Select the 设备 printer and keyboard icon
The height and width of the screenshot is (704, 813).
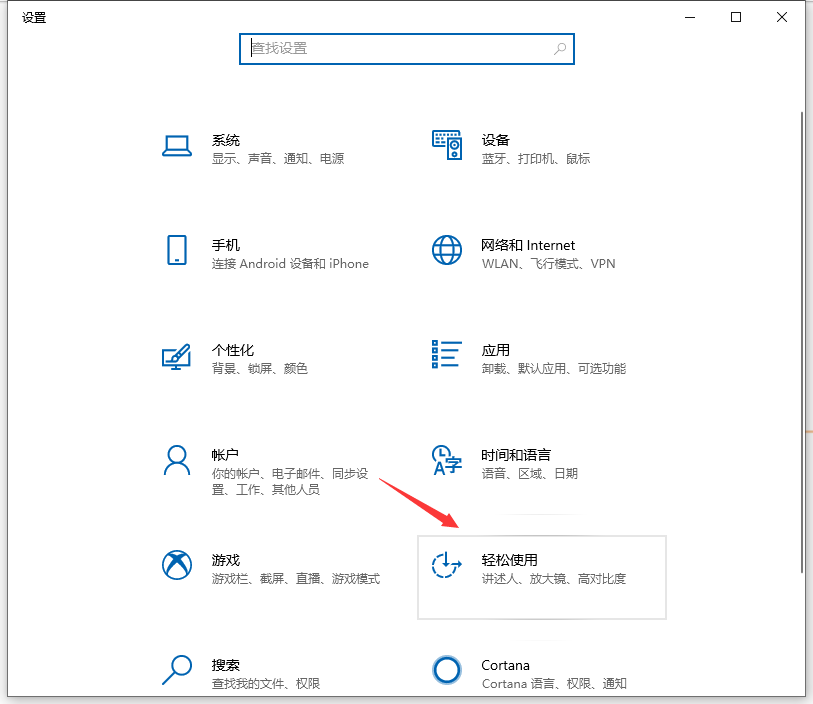coord(447,145)
